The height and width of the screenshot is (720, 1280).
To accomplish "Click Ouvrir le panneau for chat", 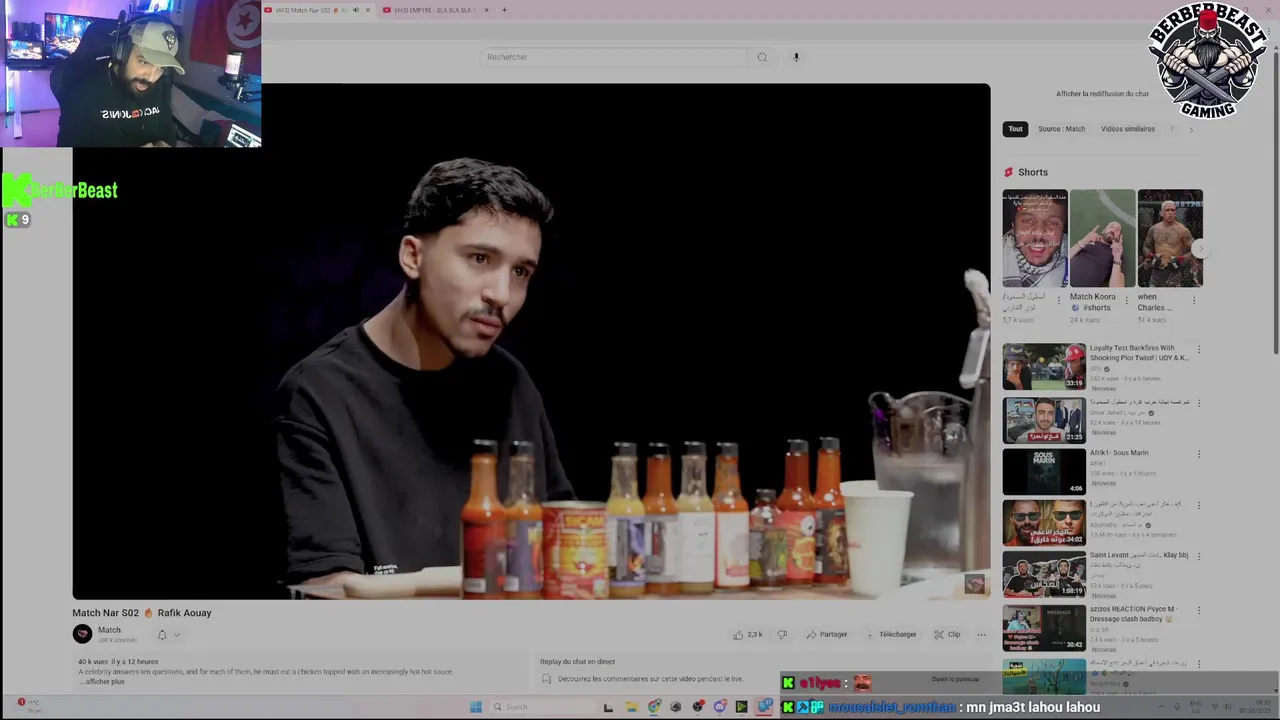I will (x=955, y=679).
